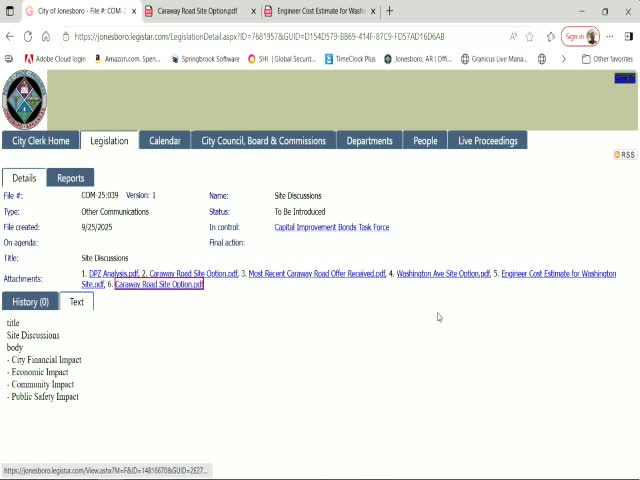Open the Amazon.com bookmark

[128, 59]
